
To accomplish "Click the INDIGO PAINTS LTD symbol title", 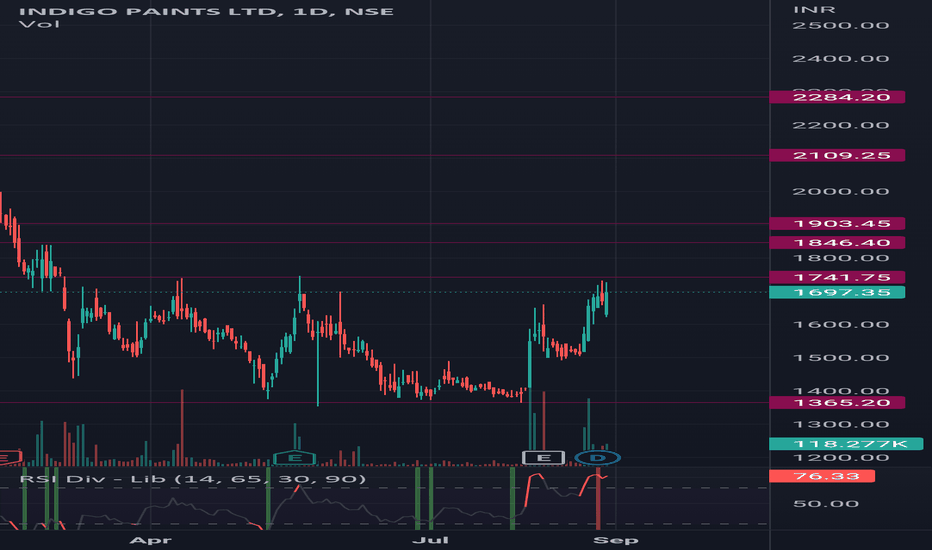I will [x=206, y=11].
